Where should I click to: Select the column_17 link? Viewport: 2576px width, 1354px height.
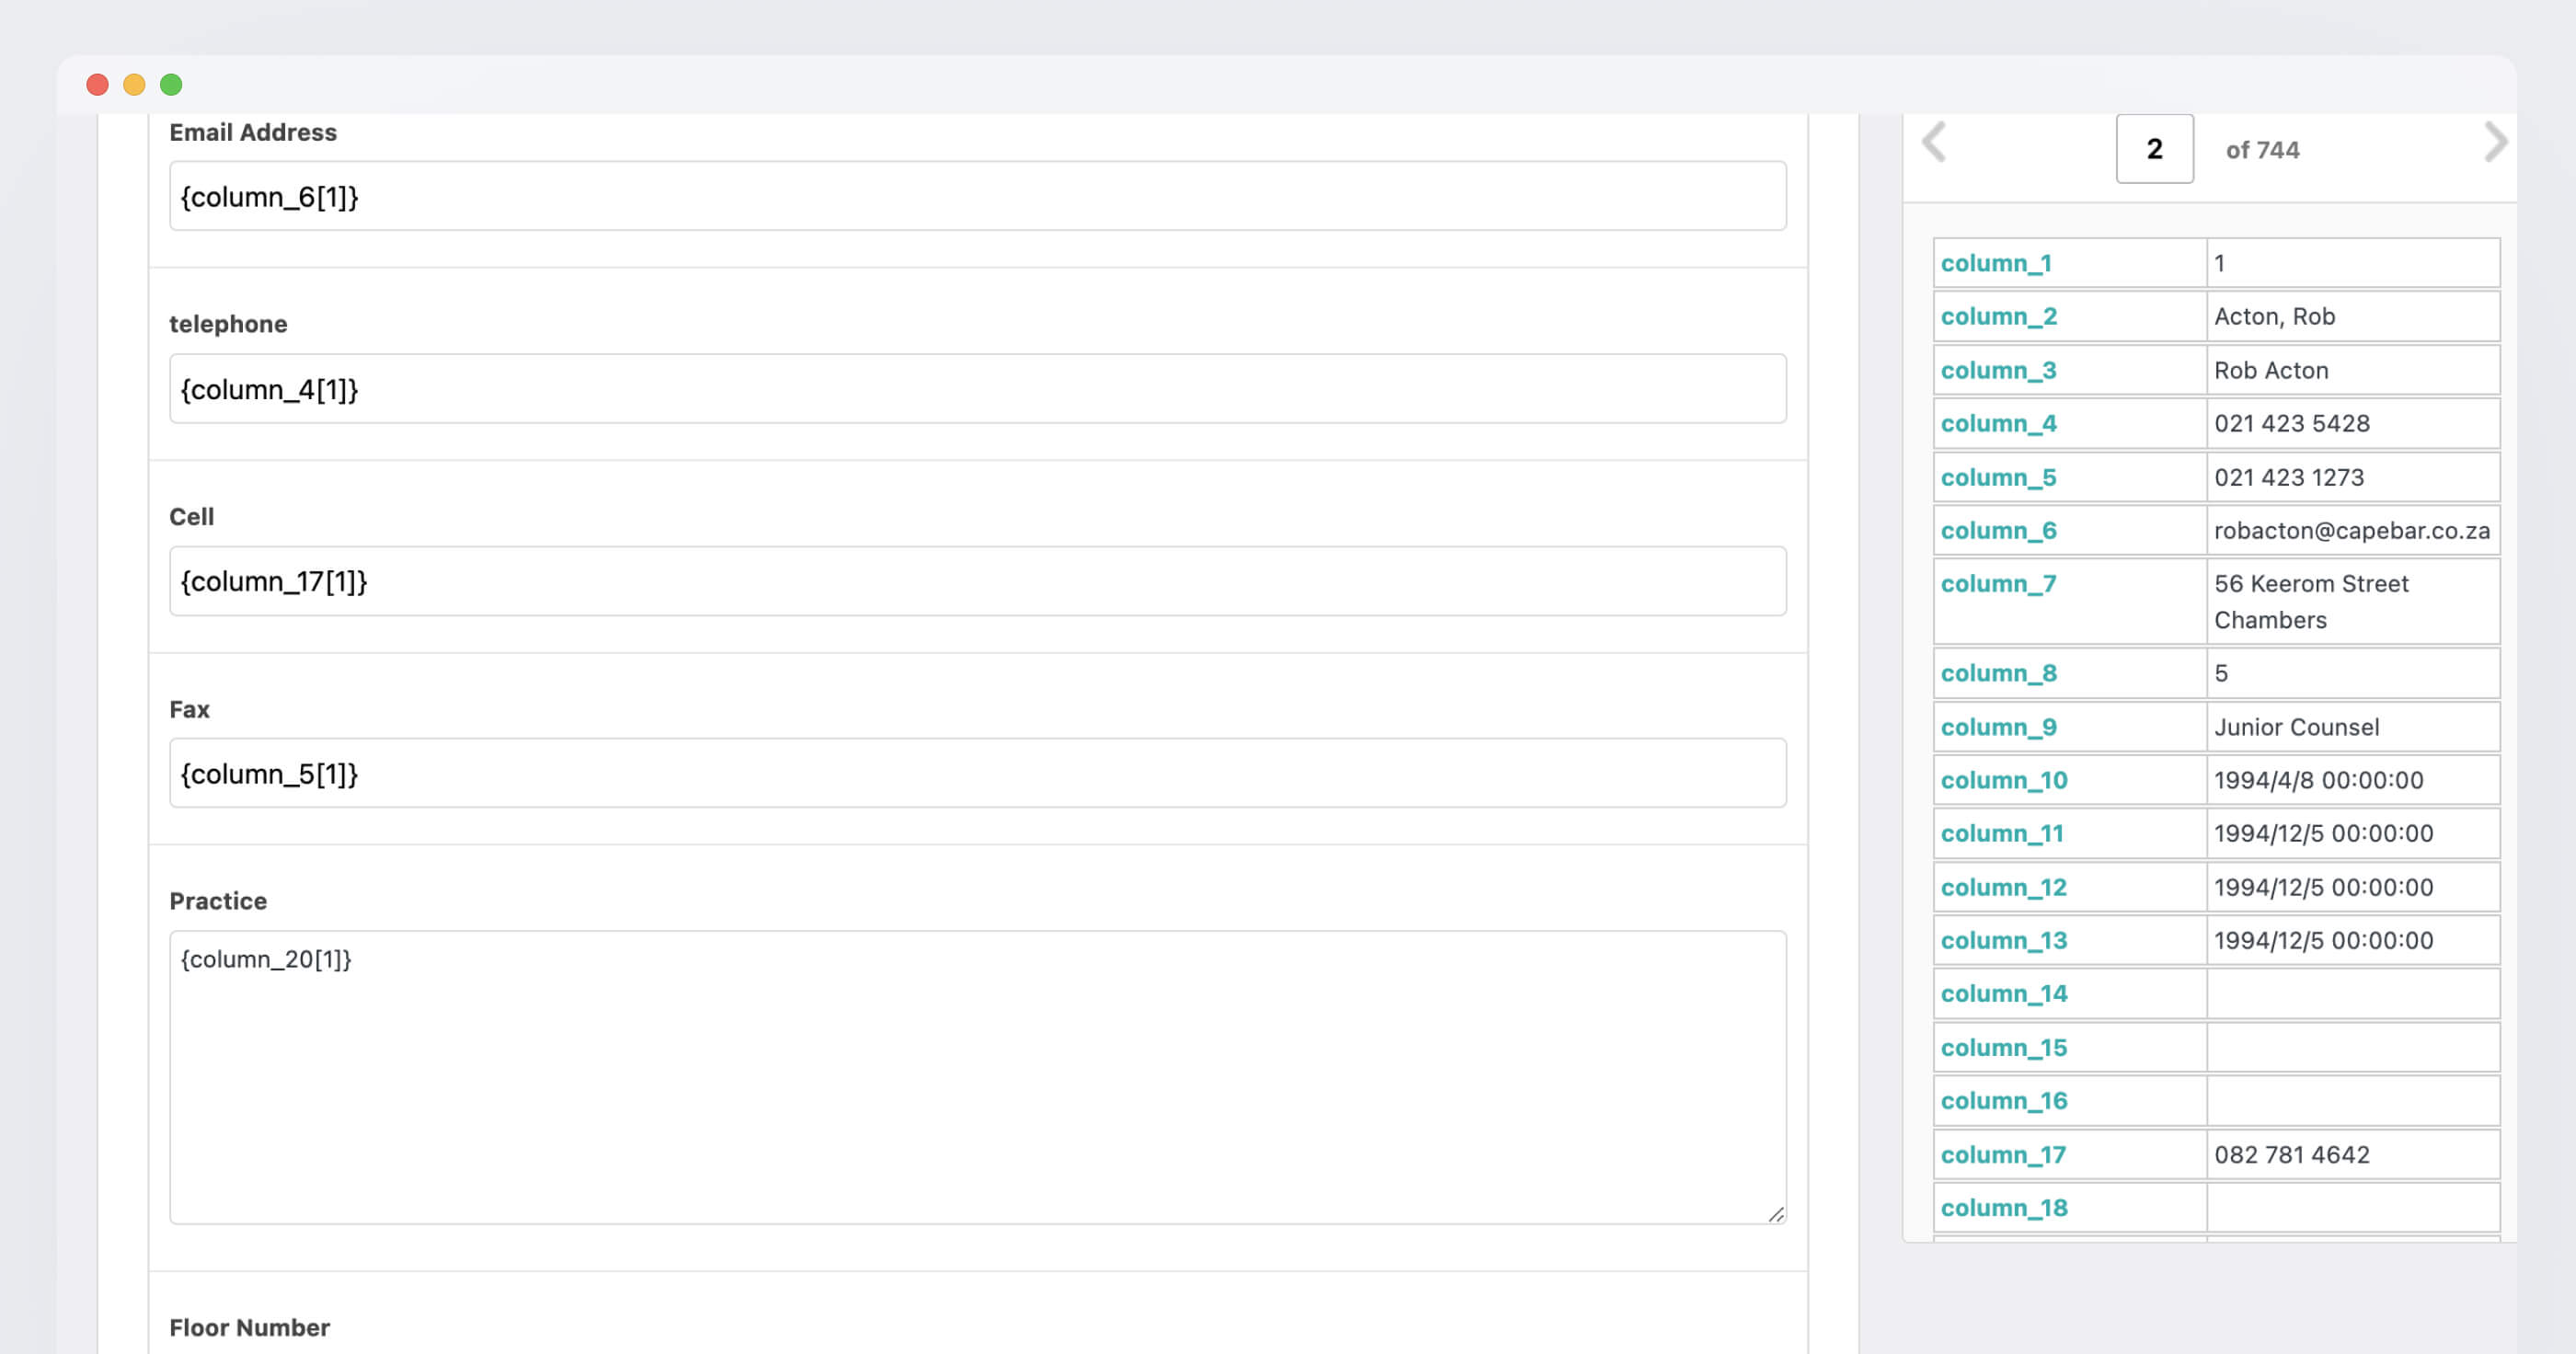pos(2003,1154)
